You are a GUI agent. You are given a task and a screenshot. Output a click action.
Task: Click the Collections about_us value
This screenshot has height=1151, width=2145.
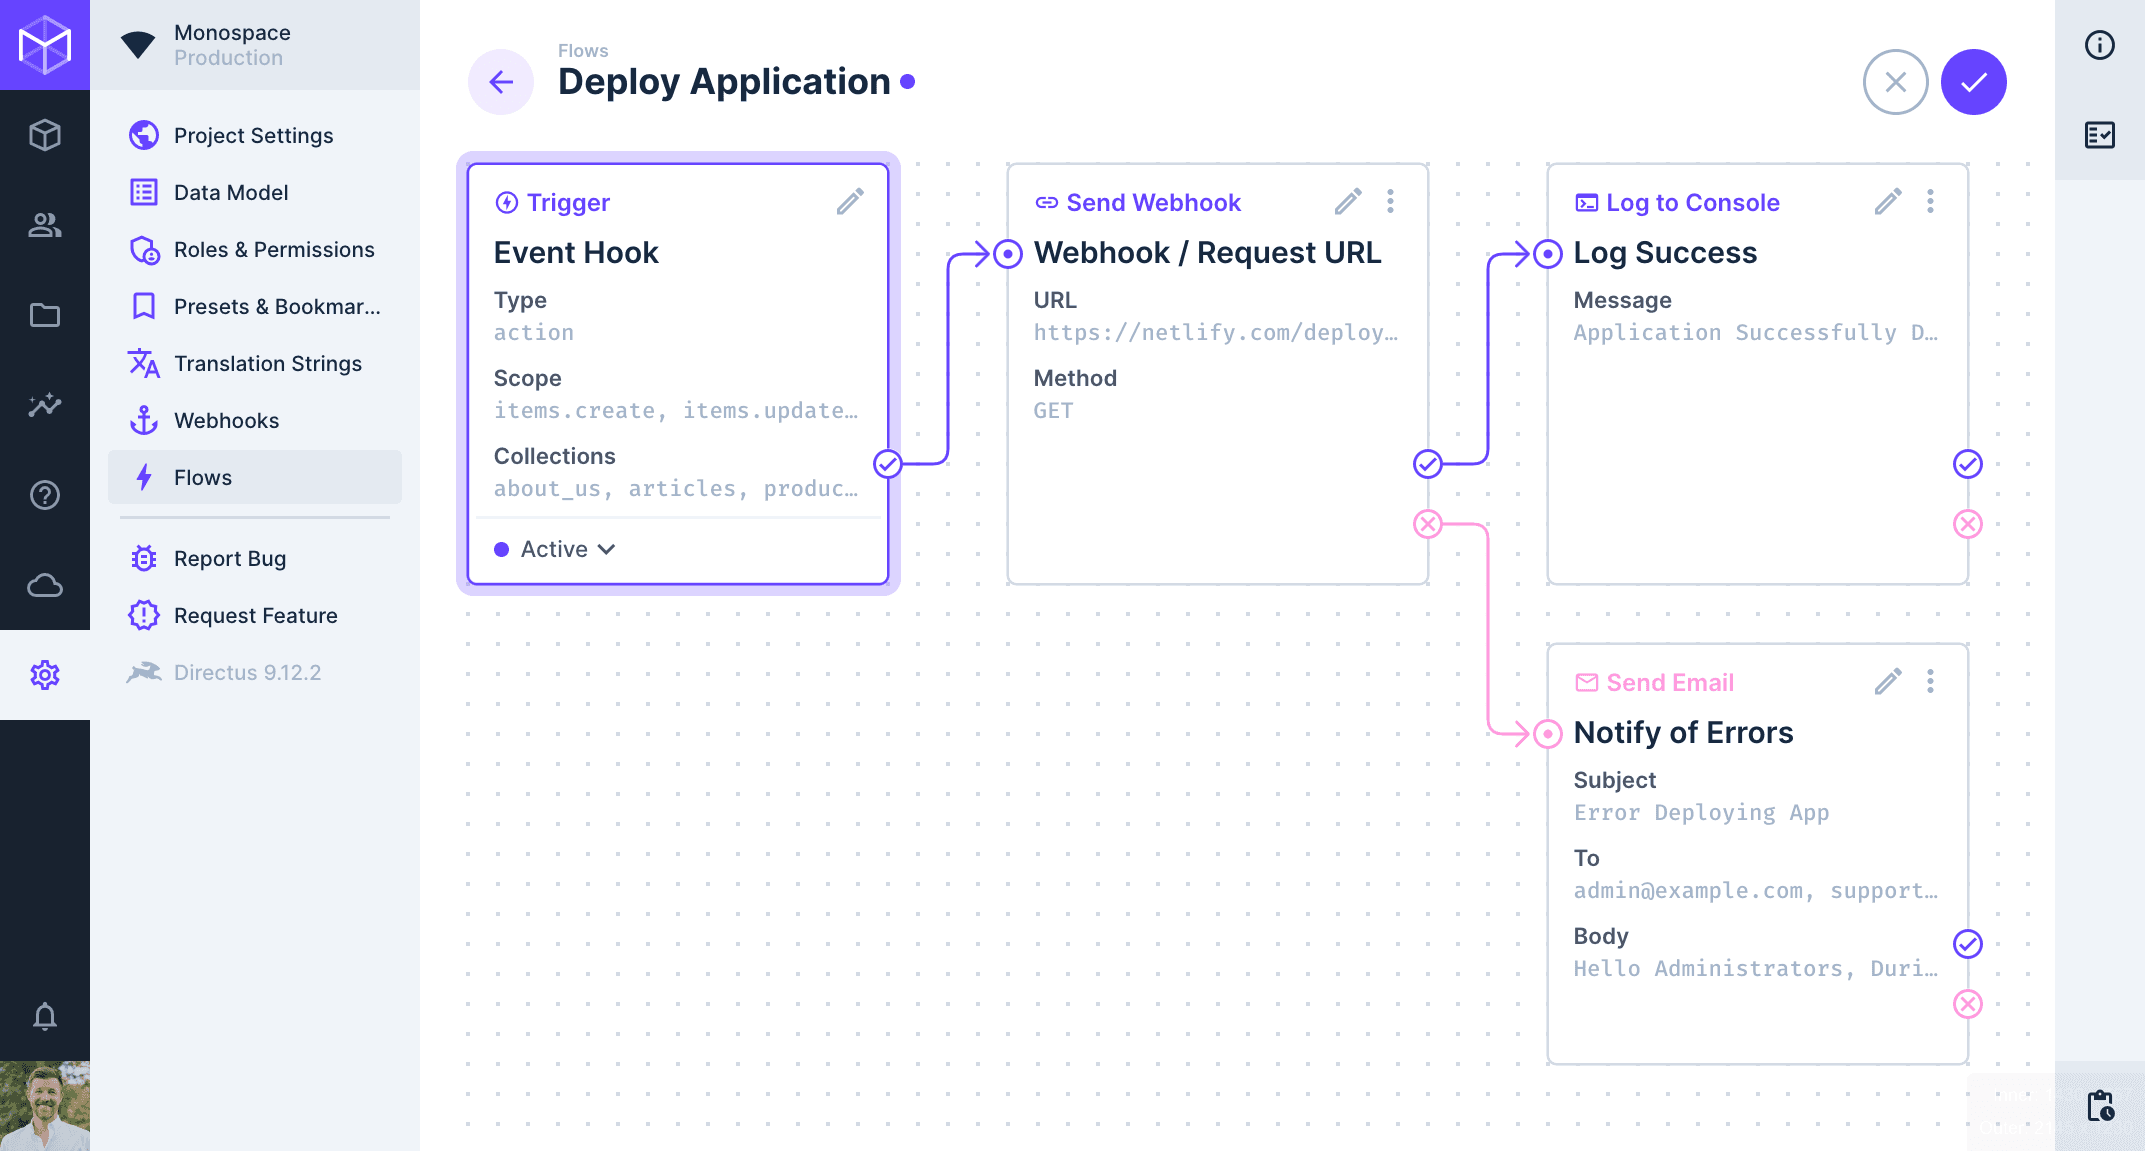676,488
